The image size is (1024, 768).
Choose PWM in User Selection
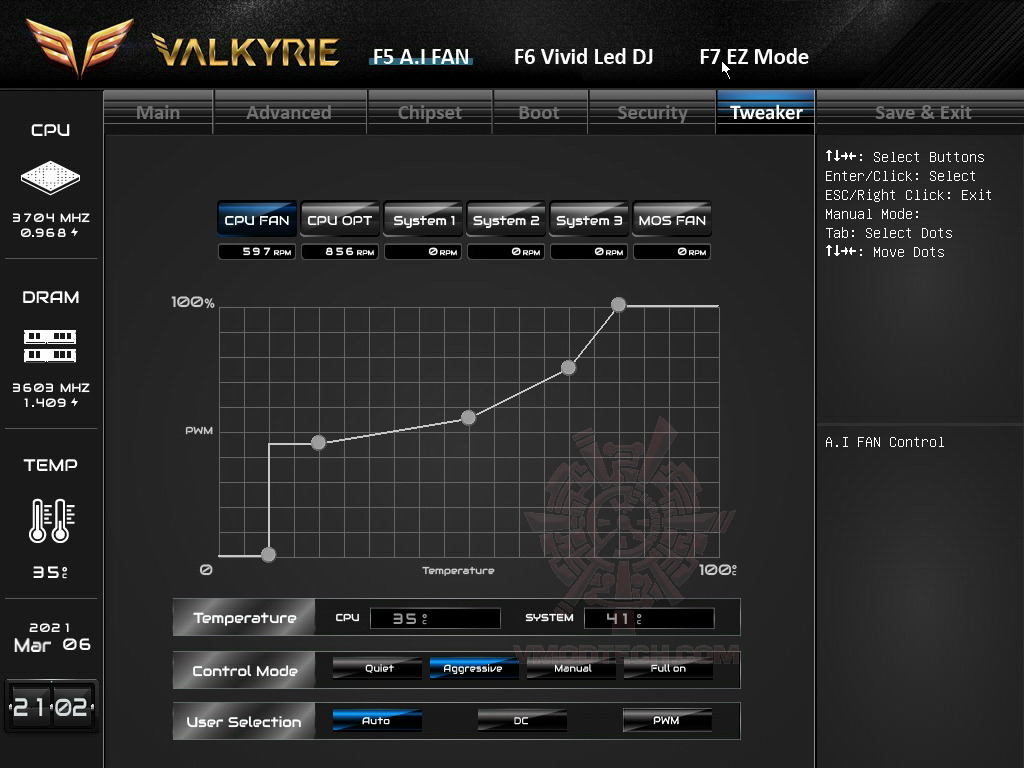tap(667, 720)
